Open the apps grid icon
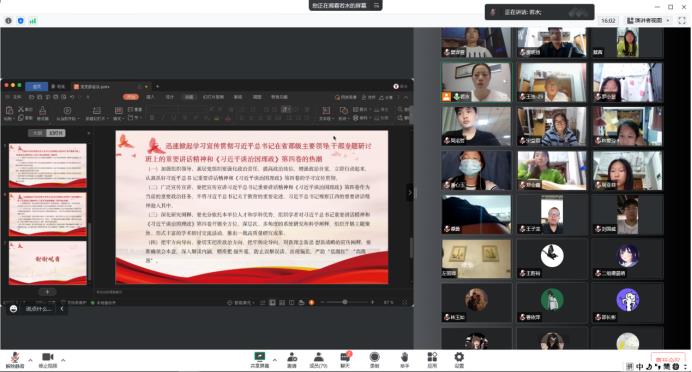Image resolution: width=692 pixels, height=372 pixels. pos(432,360)
